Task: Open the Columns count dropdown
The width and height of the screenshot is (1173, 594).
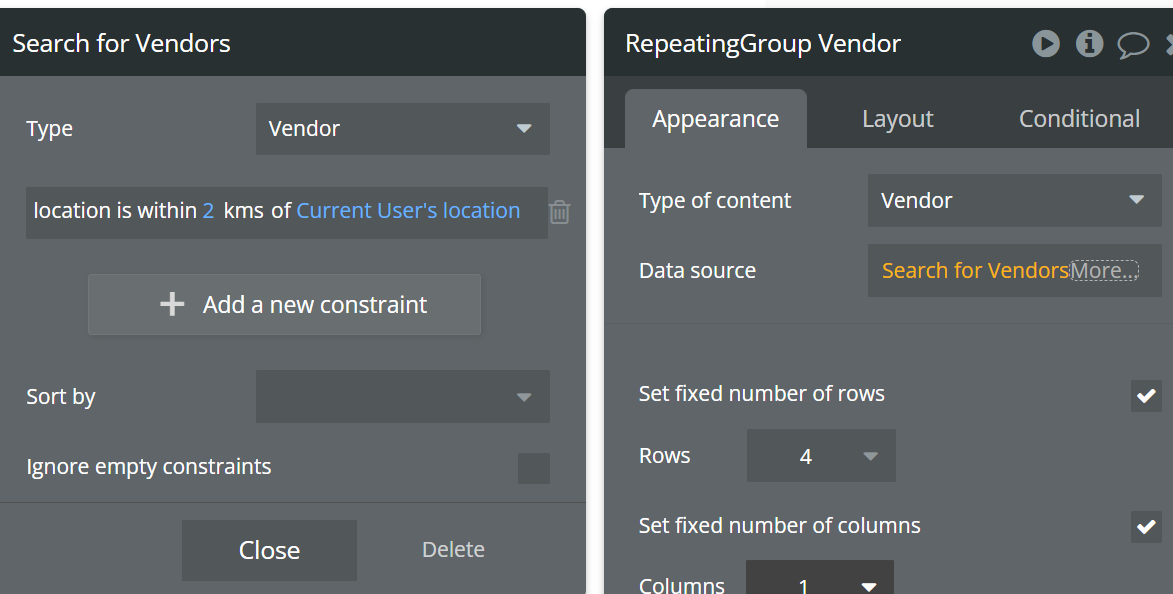Action: click(820, 583)
